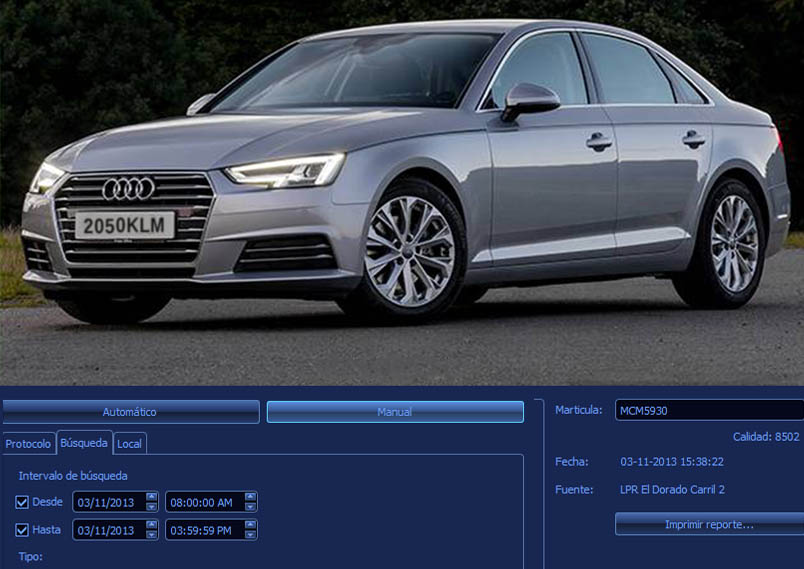Open the Local tab
Image resolution: width=804 pixels, height=569 pixels.
pyautogui.click(x=129, y=444)
